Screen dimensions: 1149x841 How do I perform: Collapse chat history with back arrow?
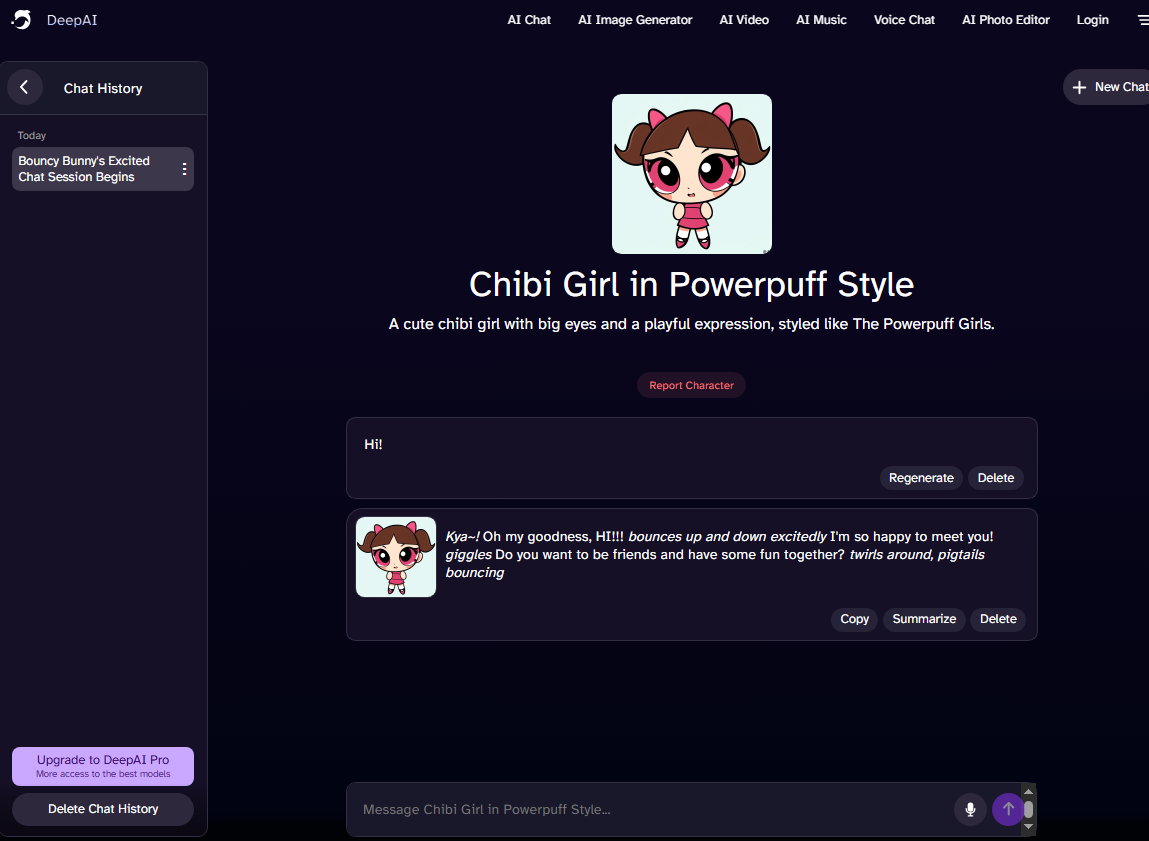[24, 88]
